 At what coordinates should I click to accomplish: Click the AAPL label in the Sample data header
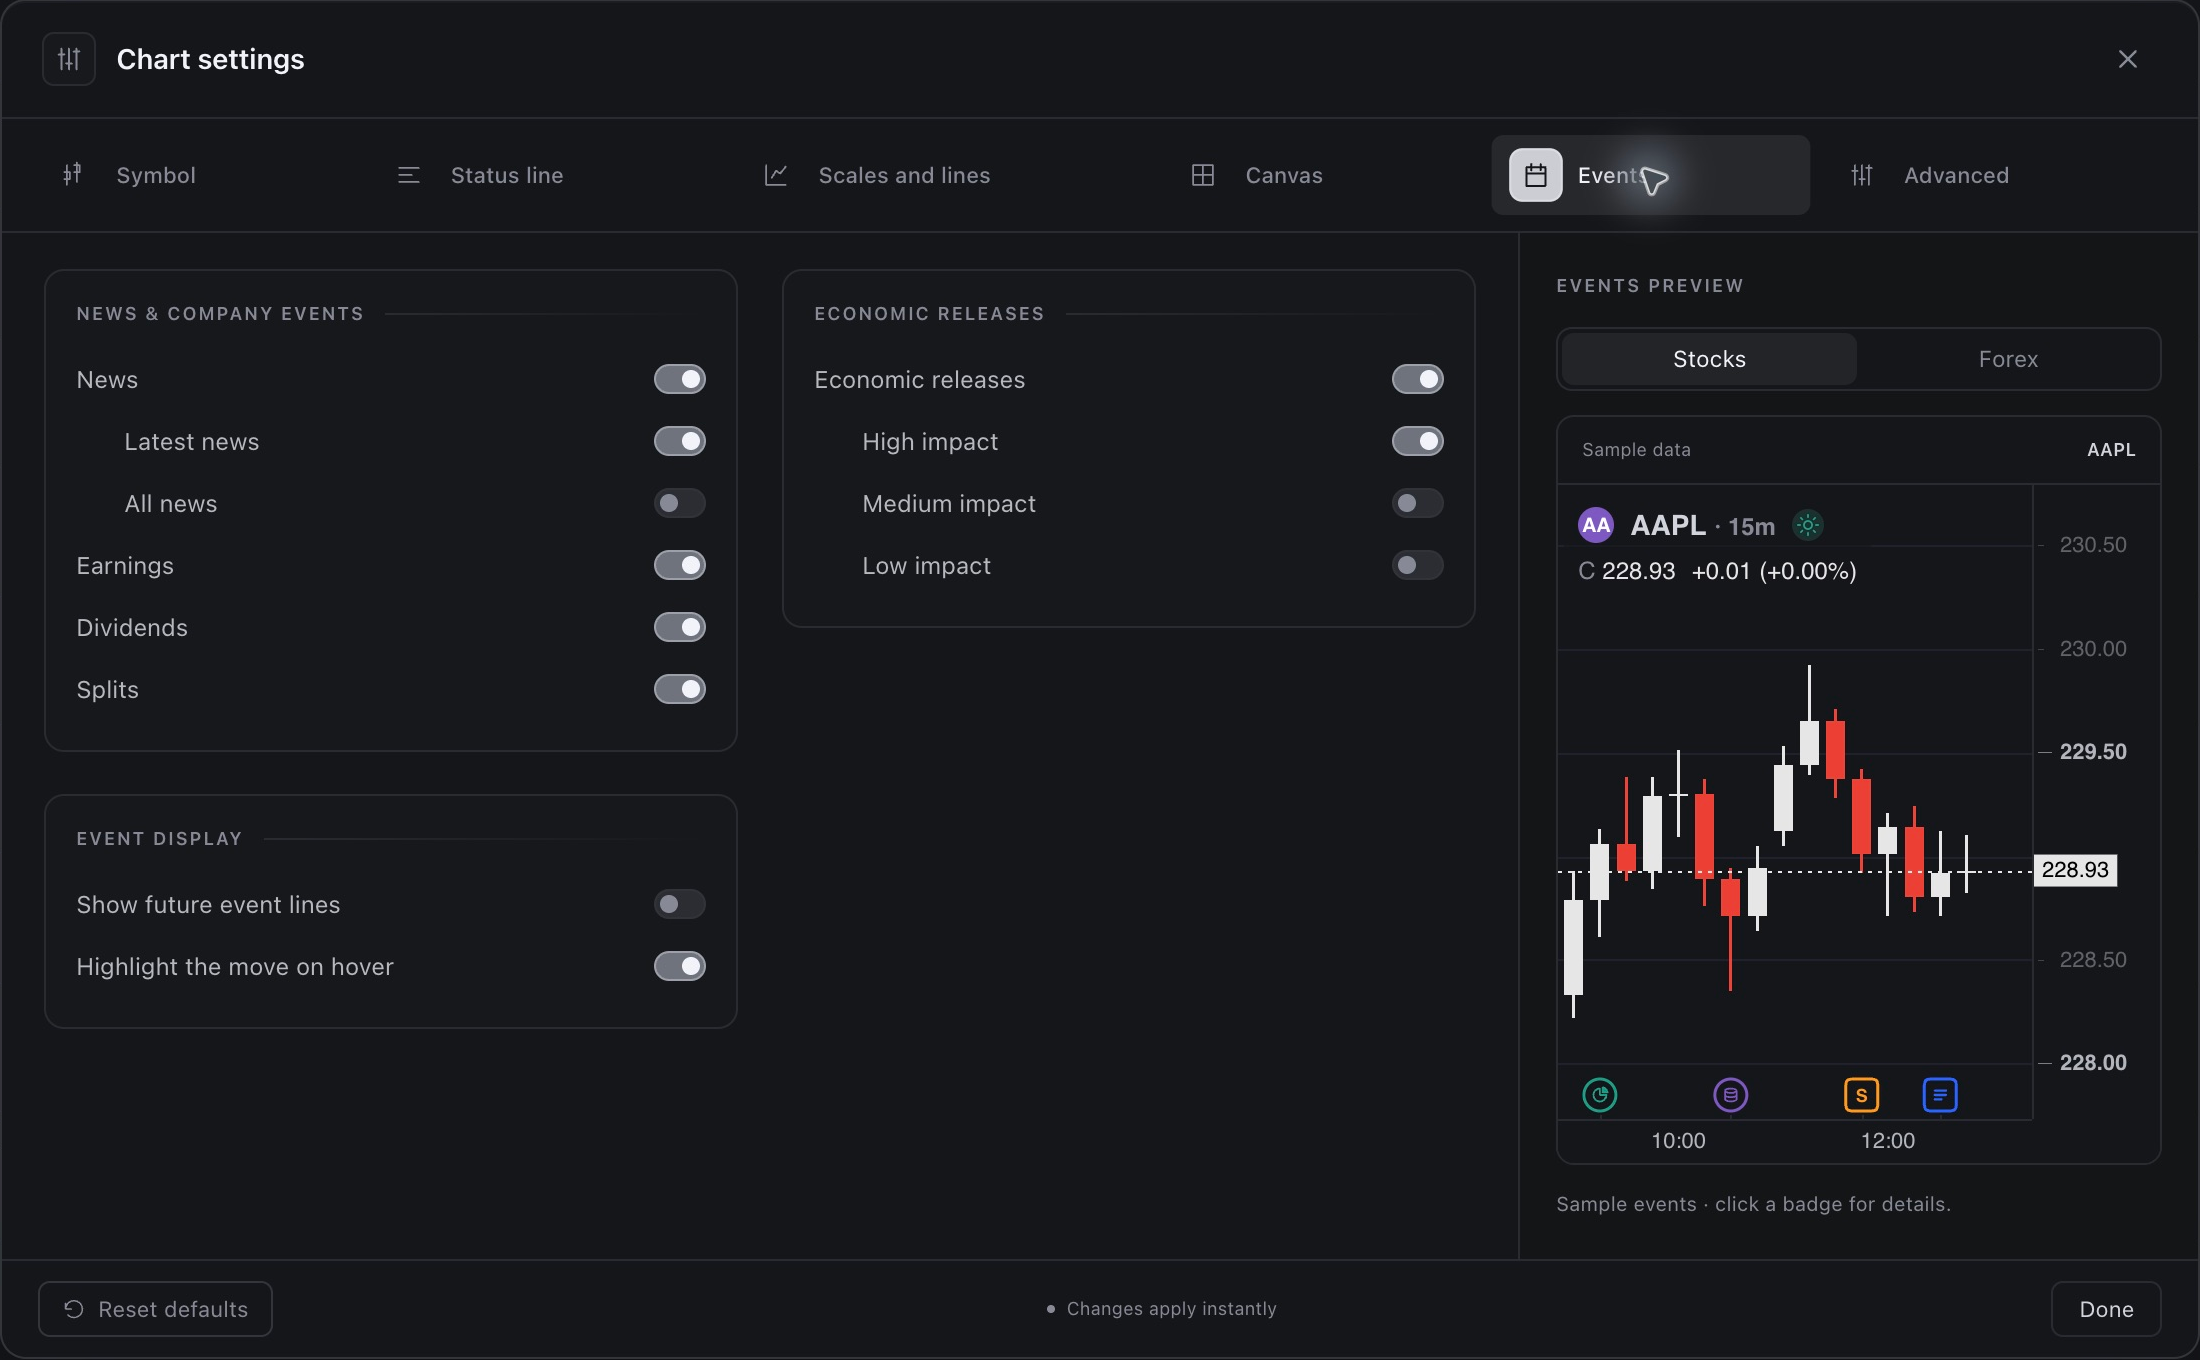click(2111, 450)
